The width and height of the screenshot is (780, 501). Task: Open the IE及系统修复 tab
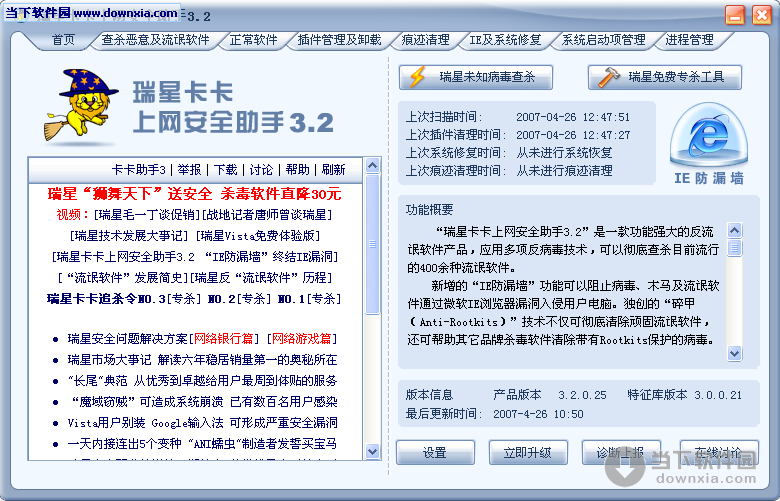pos(505,40)
